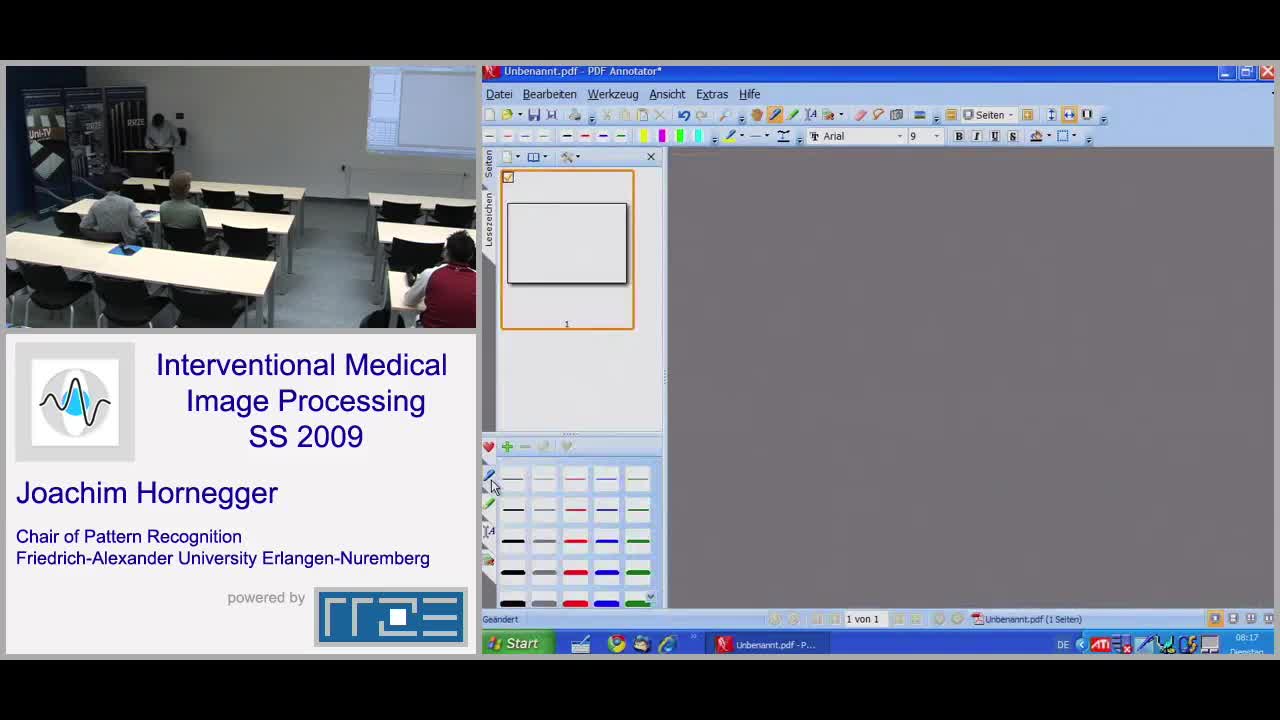Add a favorite with the green plus
Screen dimensions: 1280x720
[507, 447]
